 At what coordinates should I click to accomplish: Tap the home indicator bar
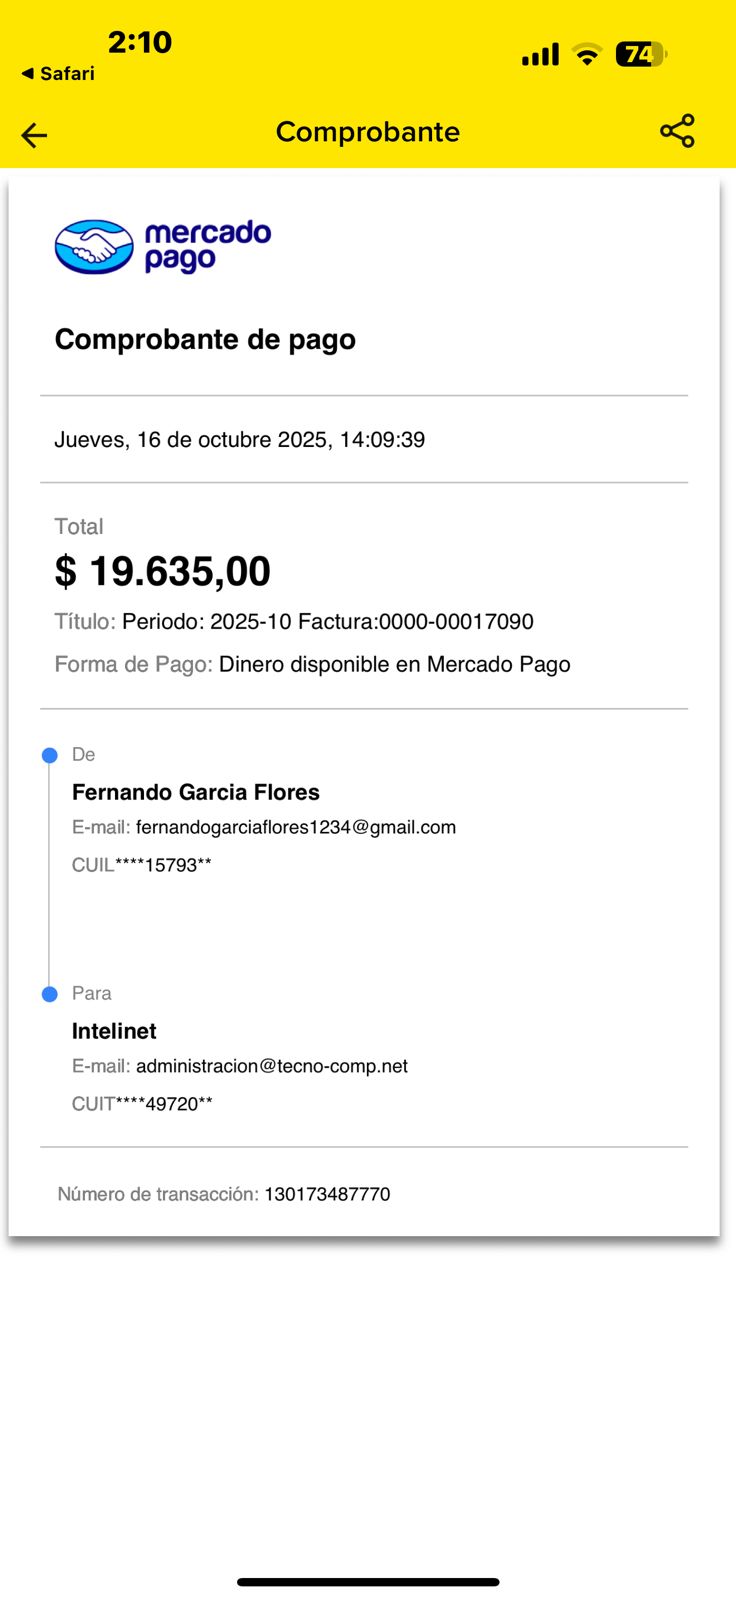coord(368,1582)
